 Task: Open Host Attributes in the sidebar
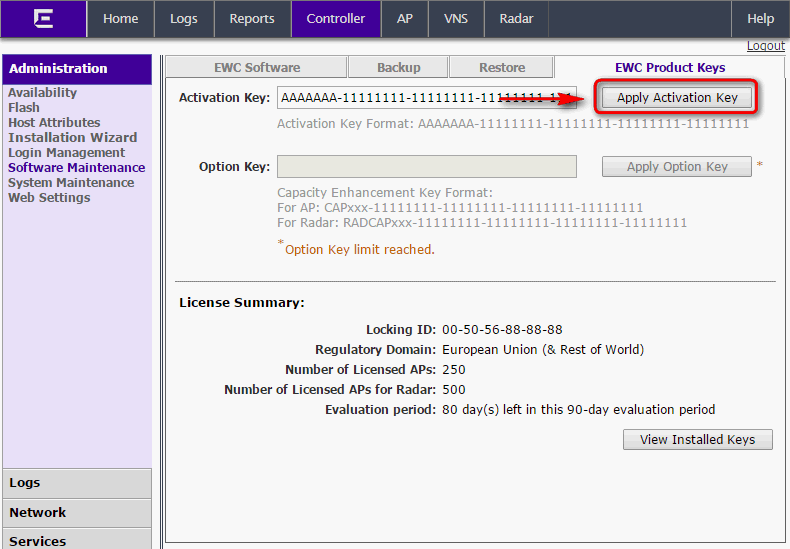tap(54, 123)
